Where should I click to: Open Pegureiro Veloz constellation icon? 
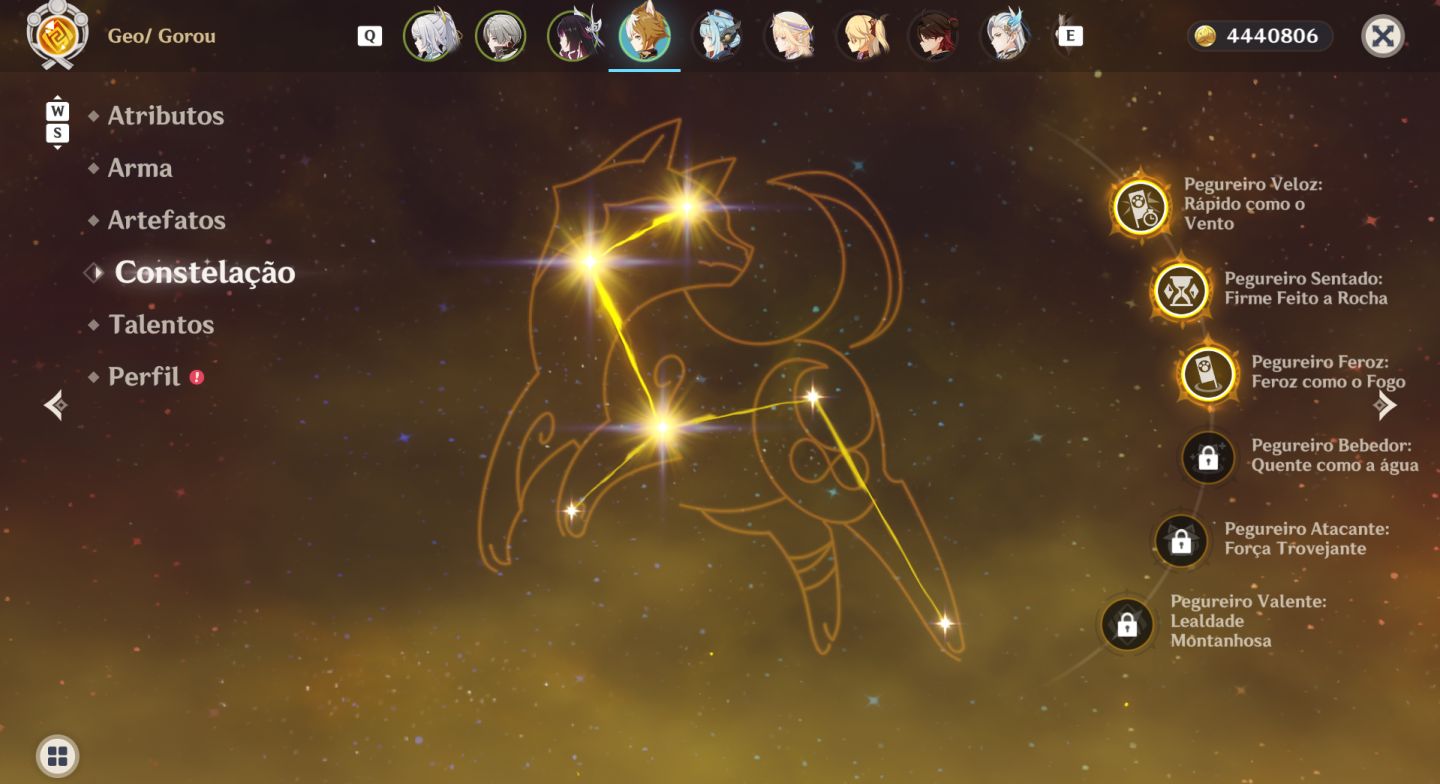pos(1140,207)
